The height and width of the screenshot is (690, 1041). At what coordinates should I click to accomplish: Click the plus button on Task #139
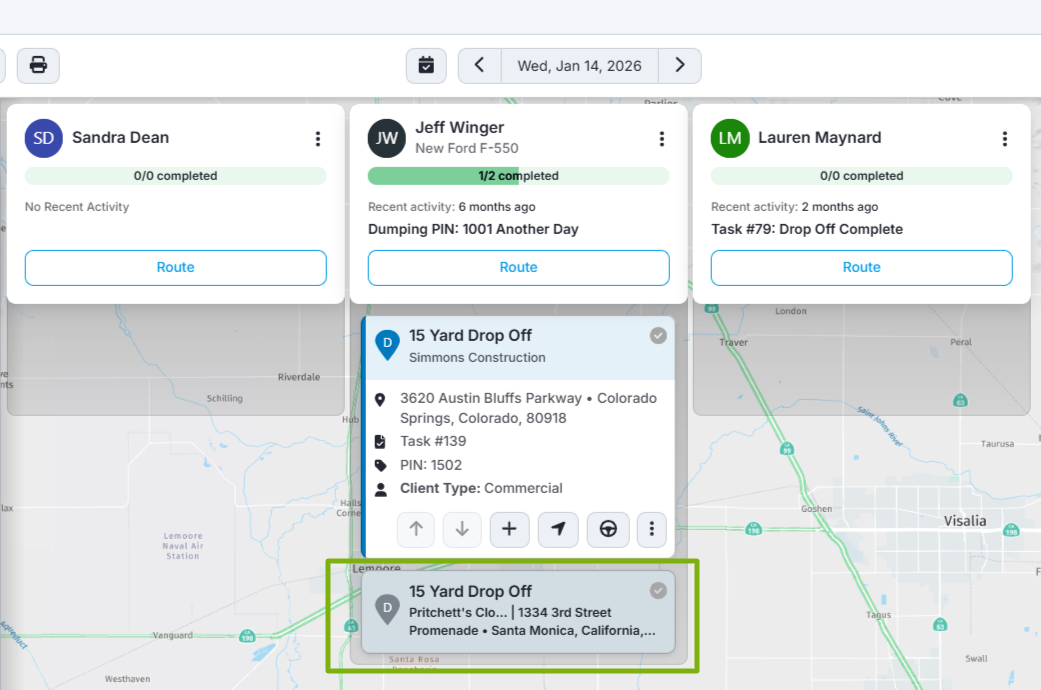point(509,529)
